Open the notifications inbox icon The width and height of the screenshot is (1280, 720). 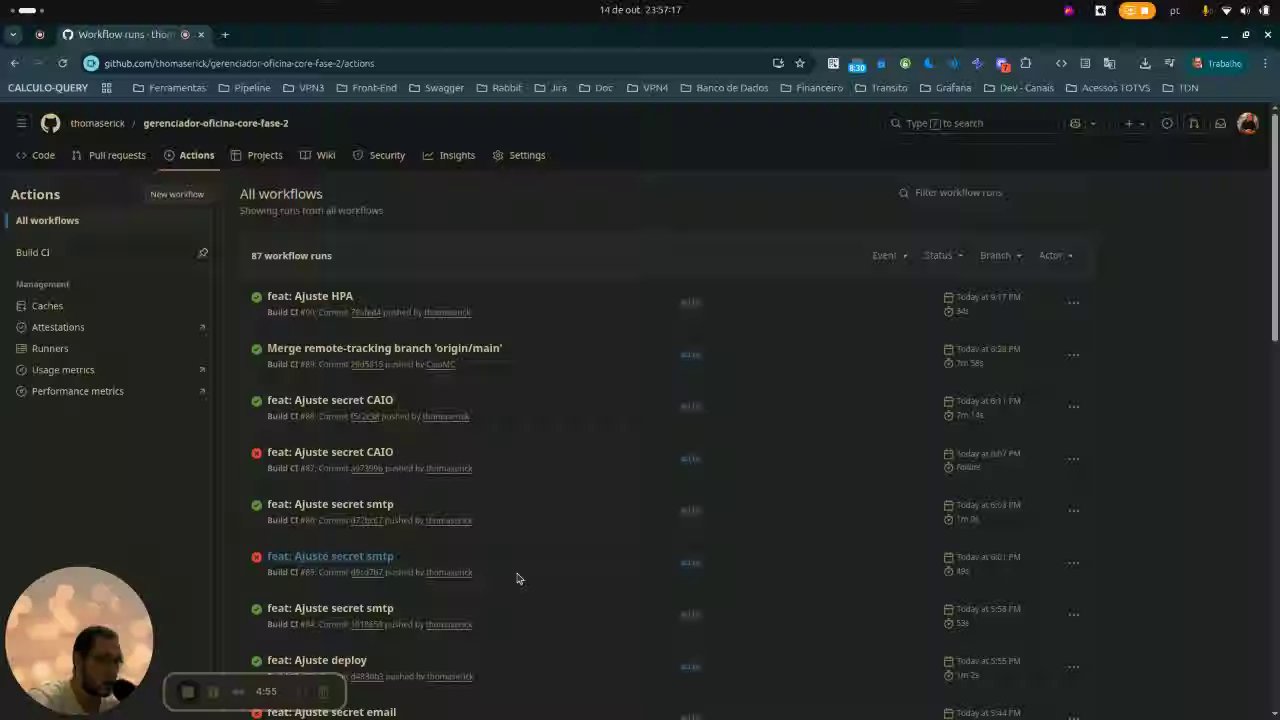(x=1220, y=123)
